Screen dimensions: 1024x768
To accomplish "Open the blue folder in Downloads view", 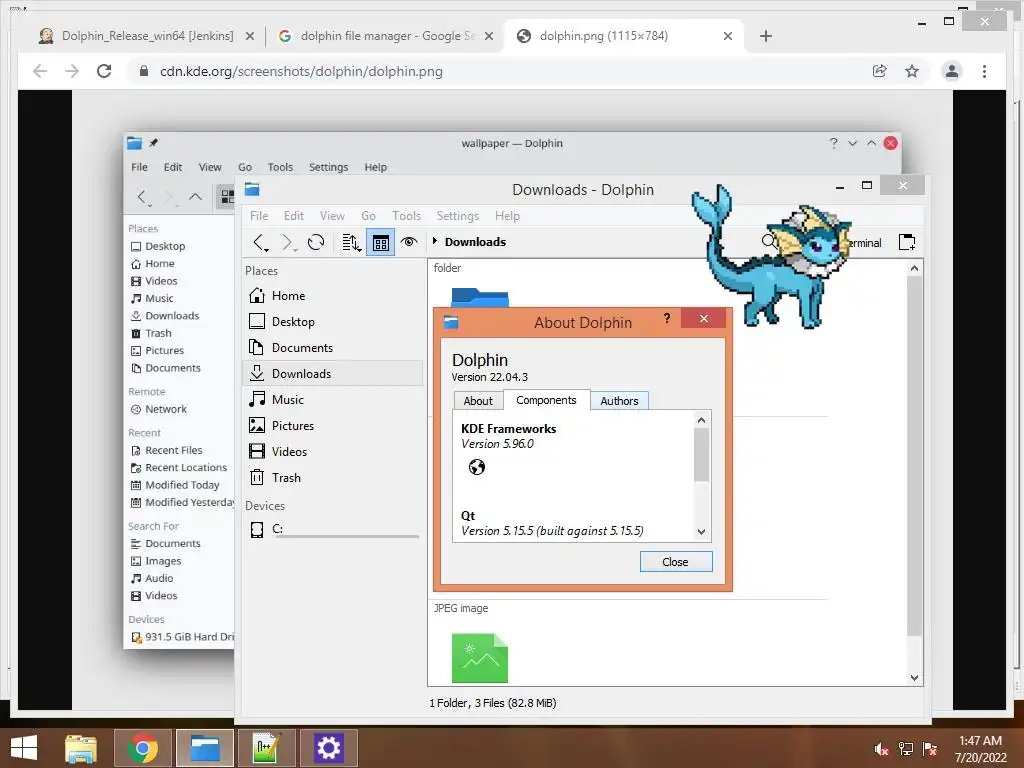I will coord(480,297).
